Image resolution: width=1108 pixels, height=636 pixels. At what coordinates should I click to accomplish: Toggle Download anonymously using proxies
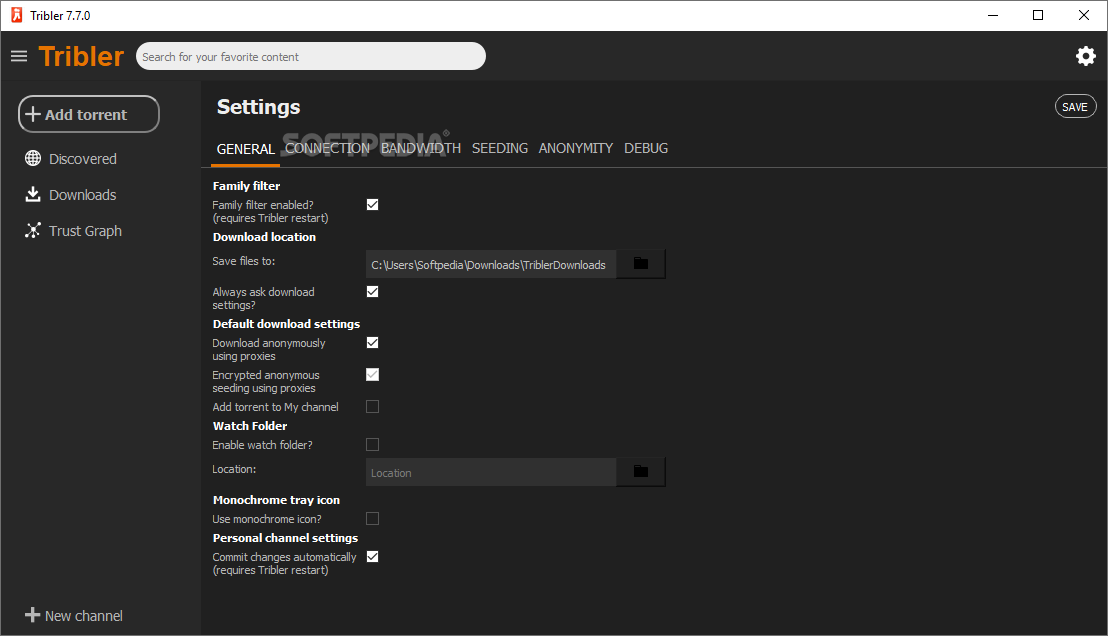point(372,342)
